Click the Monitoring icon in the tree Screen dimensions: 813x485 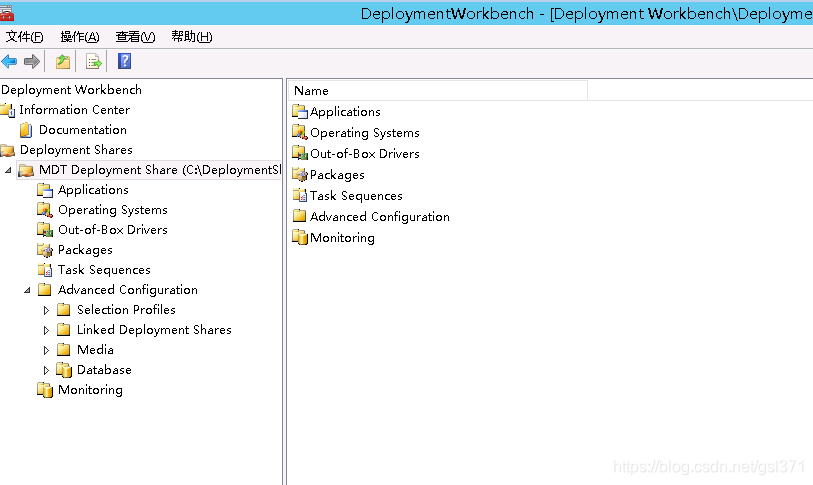click(x=45, y=390)
